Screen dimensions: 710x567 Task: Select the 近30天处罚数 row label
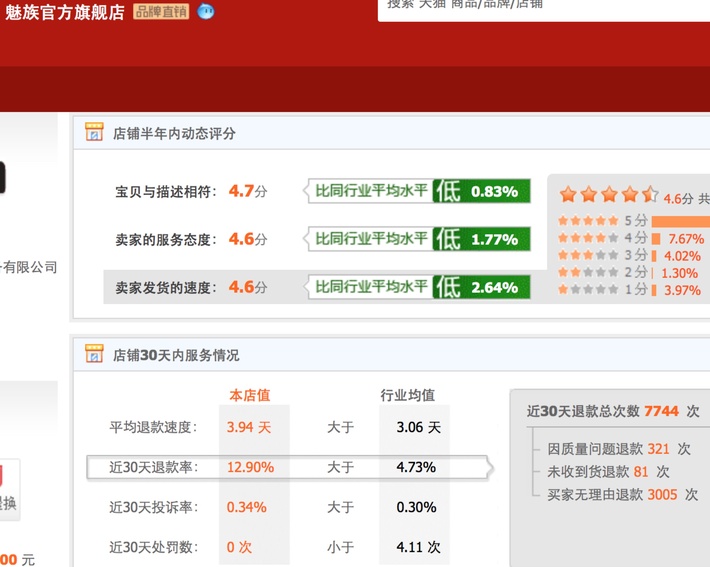(154, 547)
